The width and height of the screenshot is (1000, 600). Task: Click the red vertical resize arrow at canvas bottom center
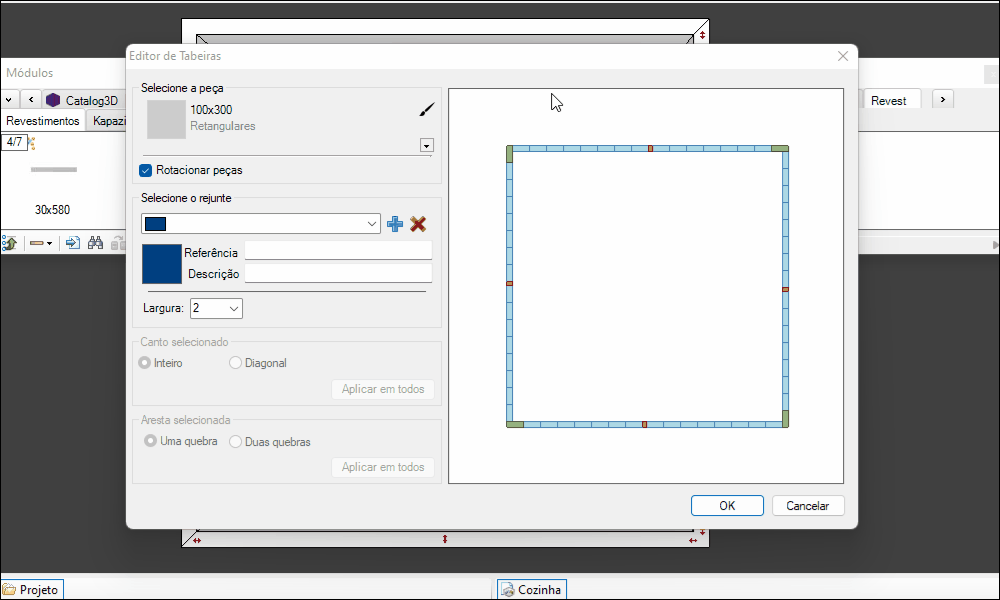point(445,539)
